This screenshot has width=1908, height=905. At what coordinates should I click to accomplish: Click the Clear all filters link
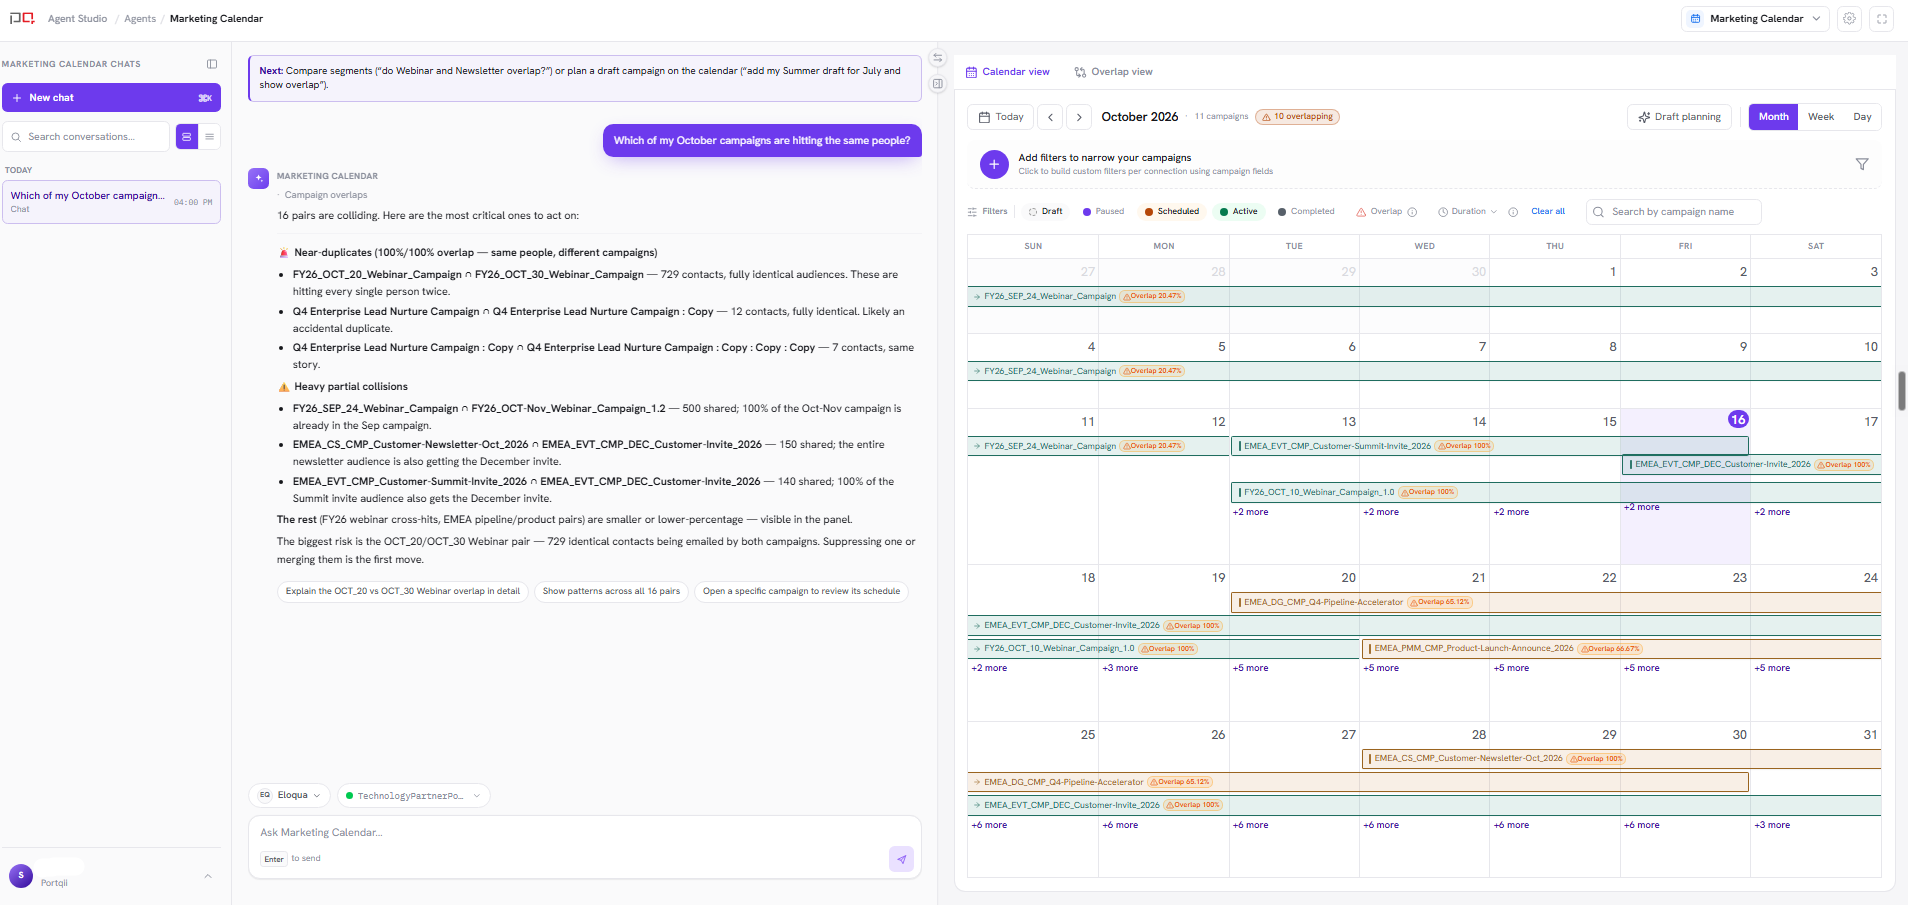pyautogui.click(x=1548, y=212)
